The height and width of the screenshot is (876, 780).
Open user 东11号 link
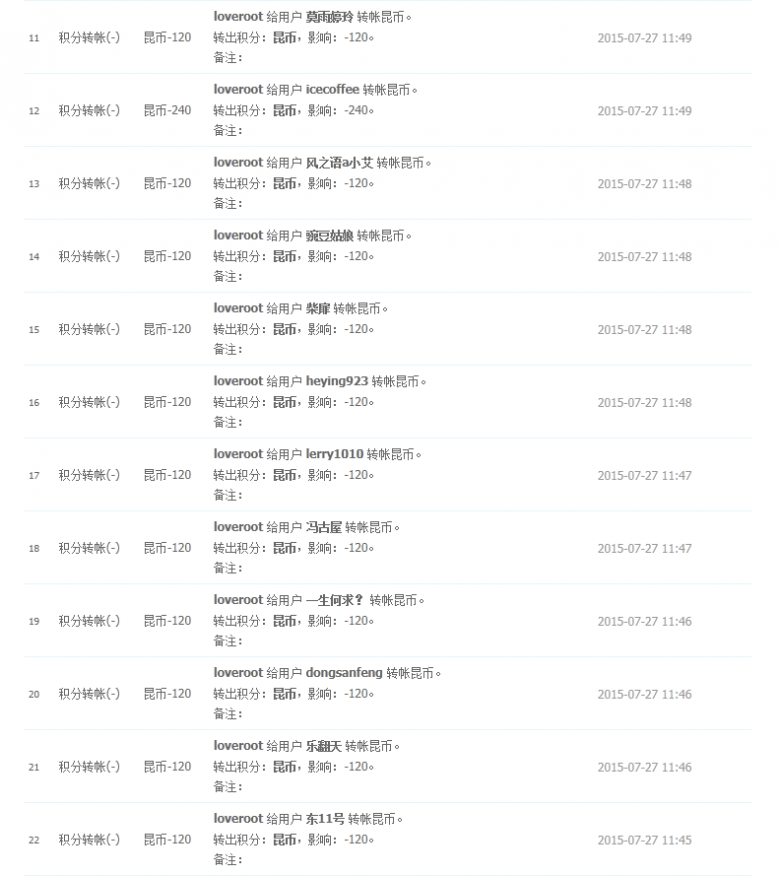point(325,818)
